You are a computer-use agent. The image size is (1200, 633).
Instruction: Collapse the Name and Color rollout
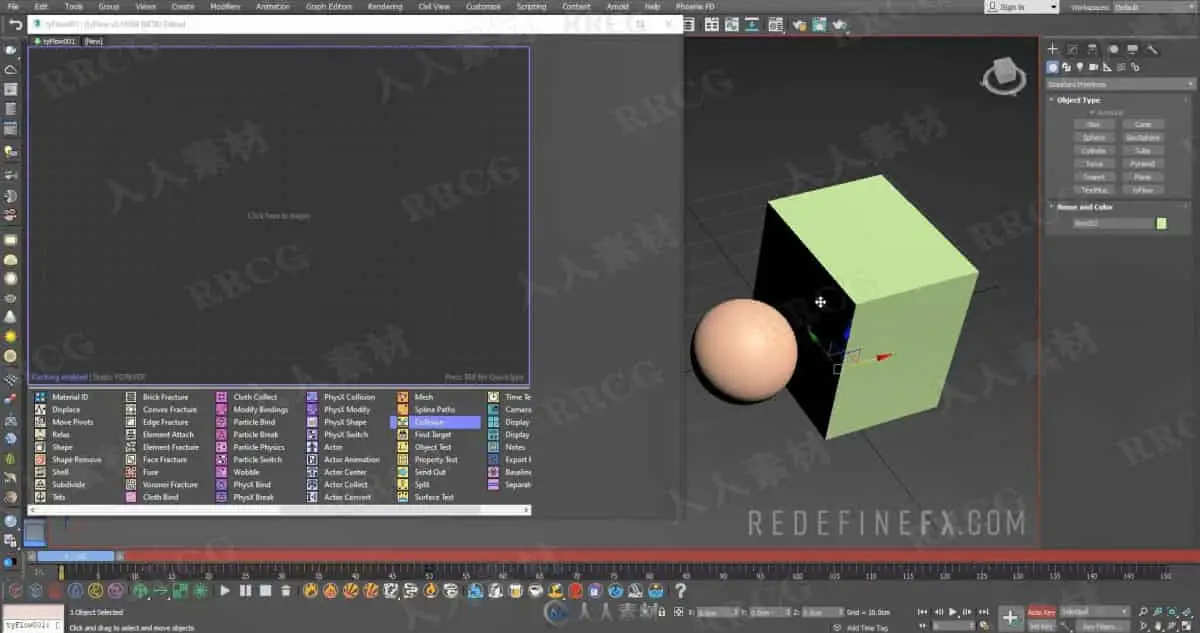pyautogui.click(x=1084, y=207)
